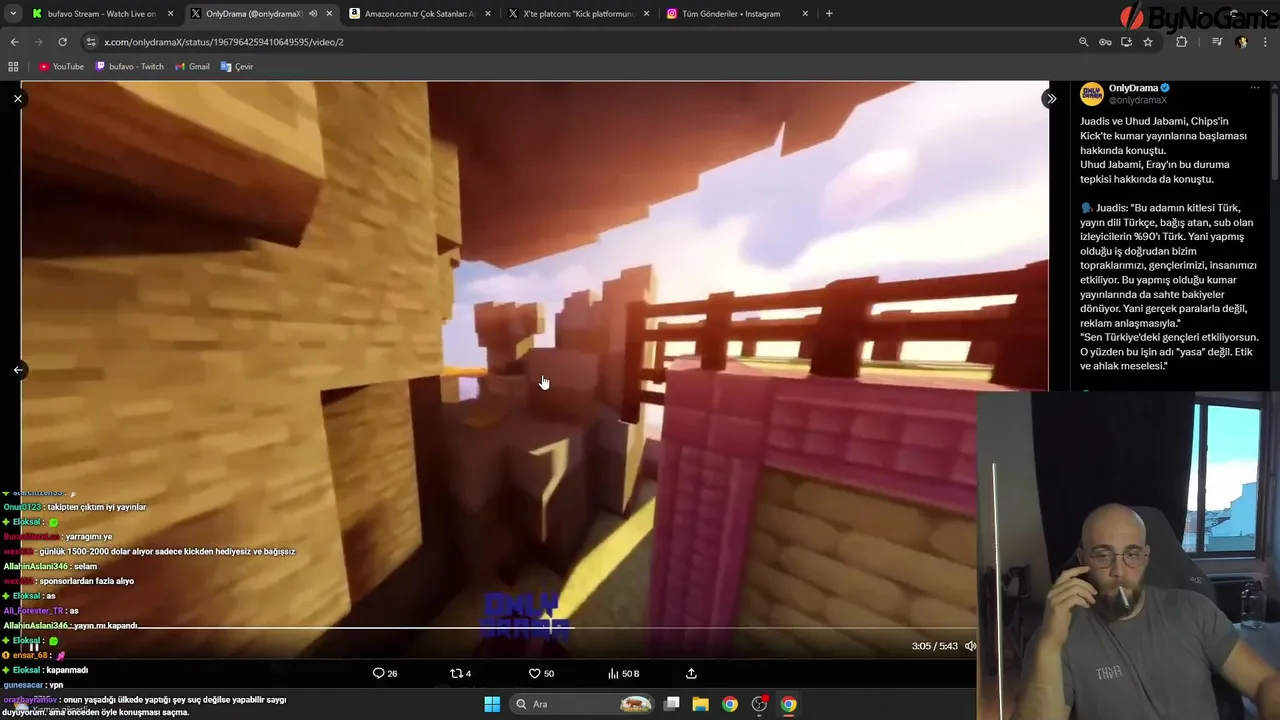Open the tab search dropdown
The image size is (1280, 720).
13,14
